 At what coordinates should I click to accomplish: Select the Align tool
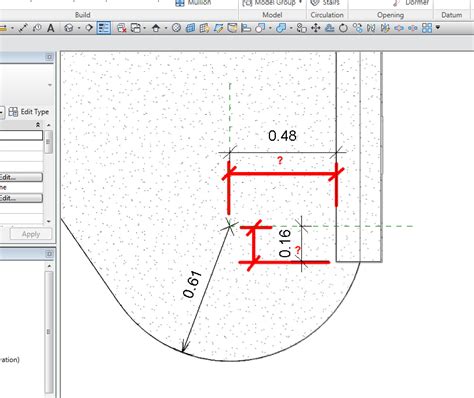(246, 28)
